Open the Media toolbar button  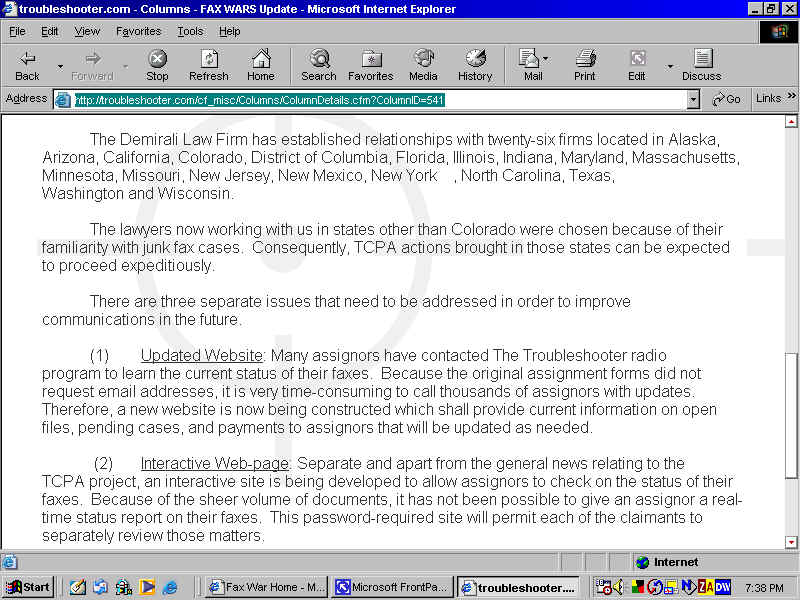coord(423,65)
